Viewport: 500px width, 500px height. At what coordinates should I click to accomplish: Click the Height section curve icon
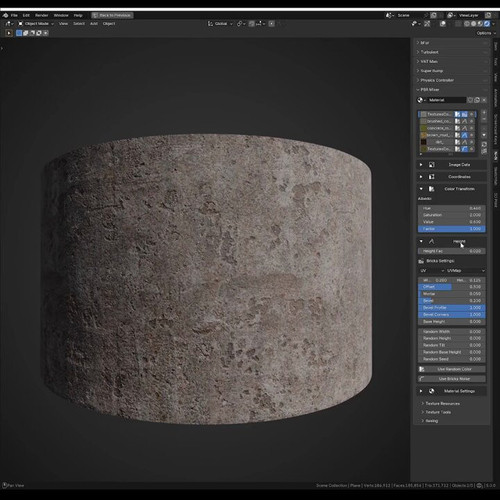[431, 241]
